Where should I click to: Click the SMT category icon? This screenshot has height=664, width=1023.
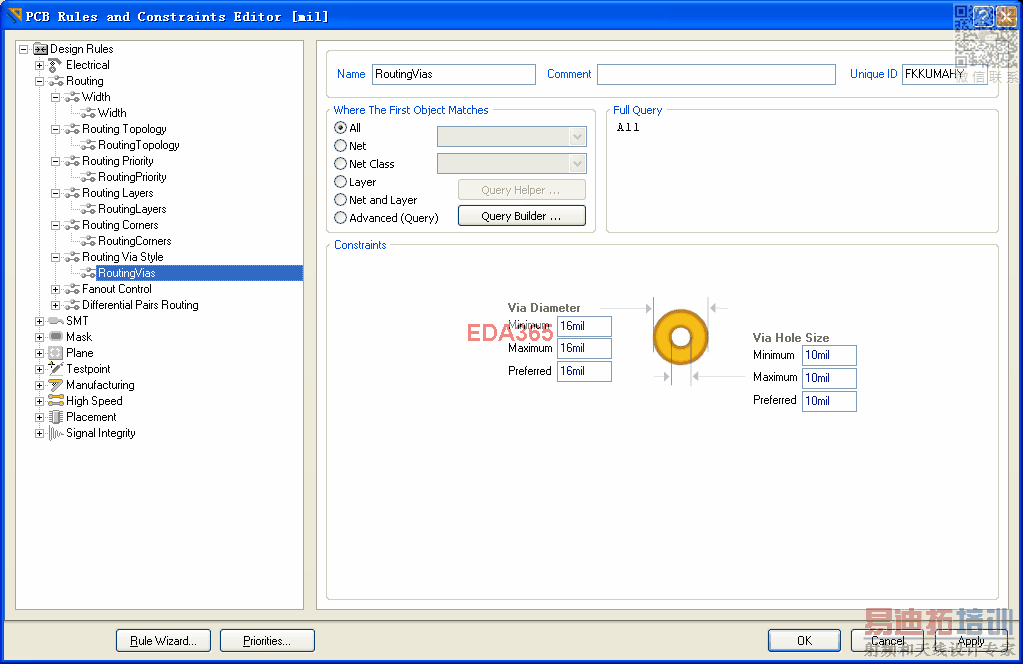pyautogui.click(x=56, y=321)
